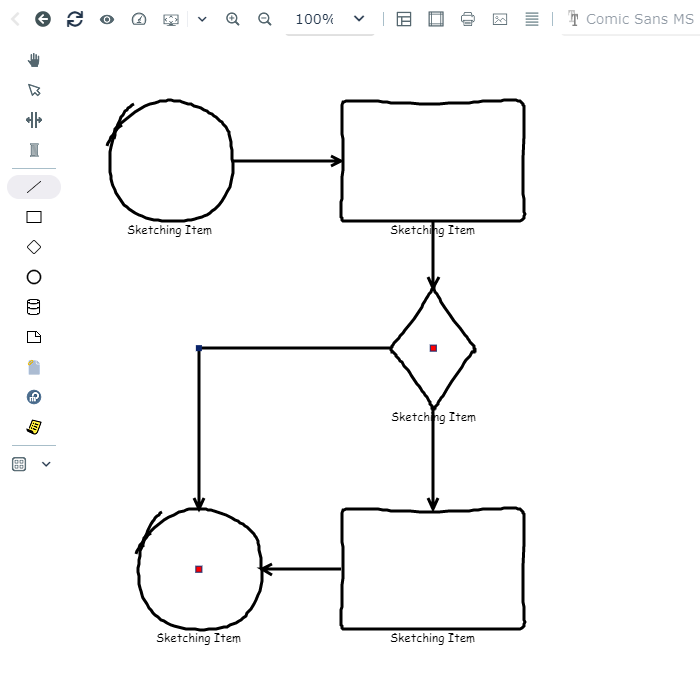Toggle the layout panel icon
700x690 pixels.
tap(404, 19)
